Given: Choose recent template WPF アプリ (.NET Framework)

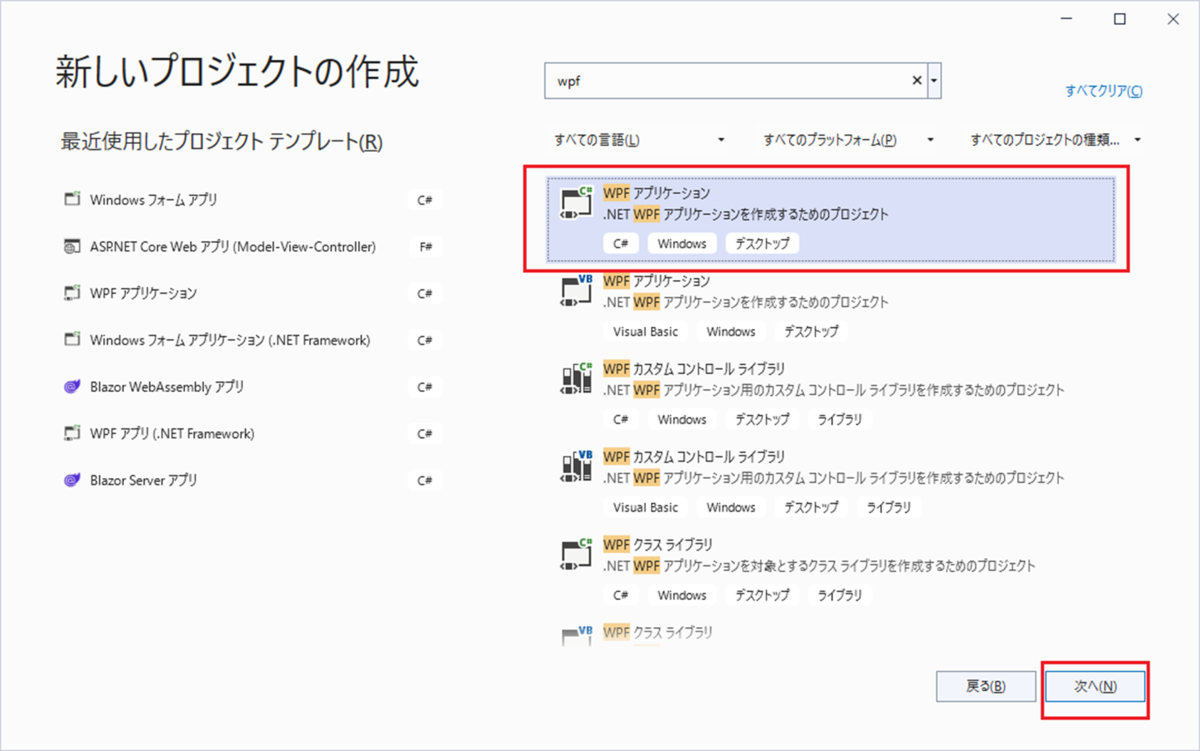Looking at the screenshot, I should point(251,433).
